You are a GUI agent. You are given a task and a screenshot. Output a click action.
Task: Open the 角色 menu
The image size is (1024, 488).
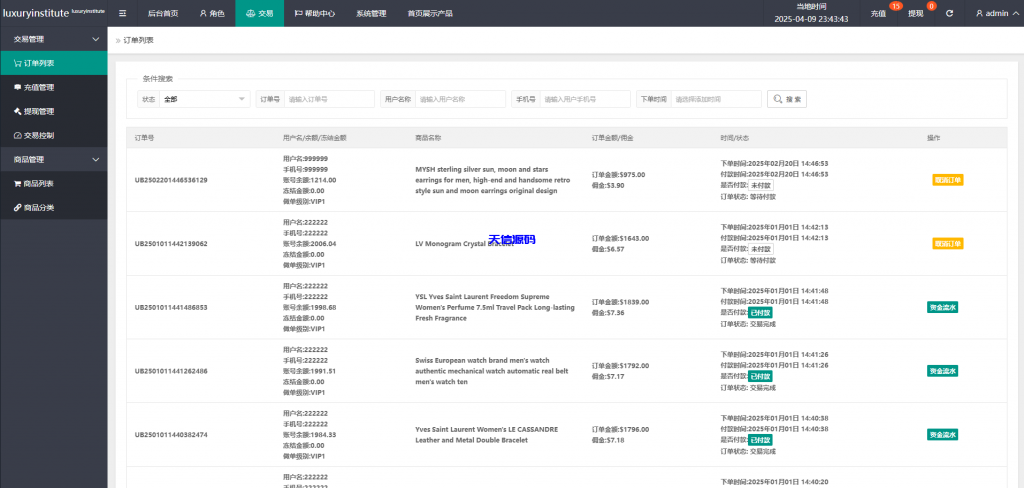tap(212, 13)
